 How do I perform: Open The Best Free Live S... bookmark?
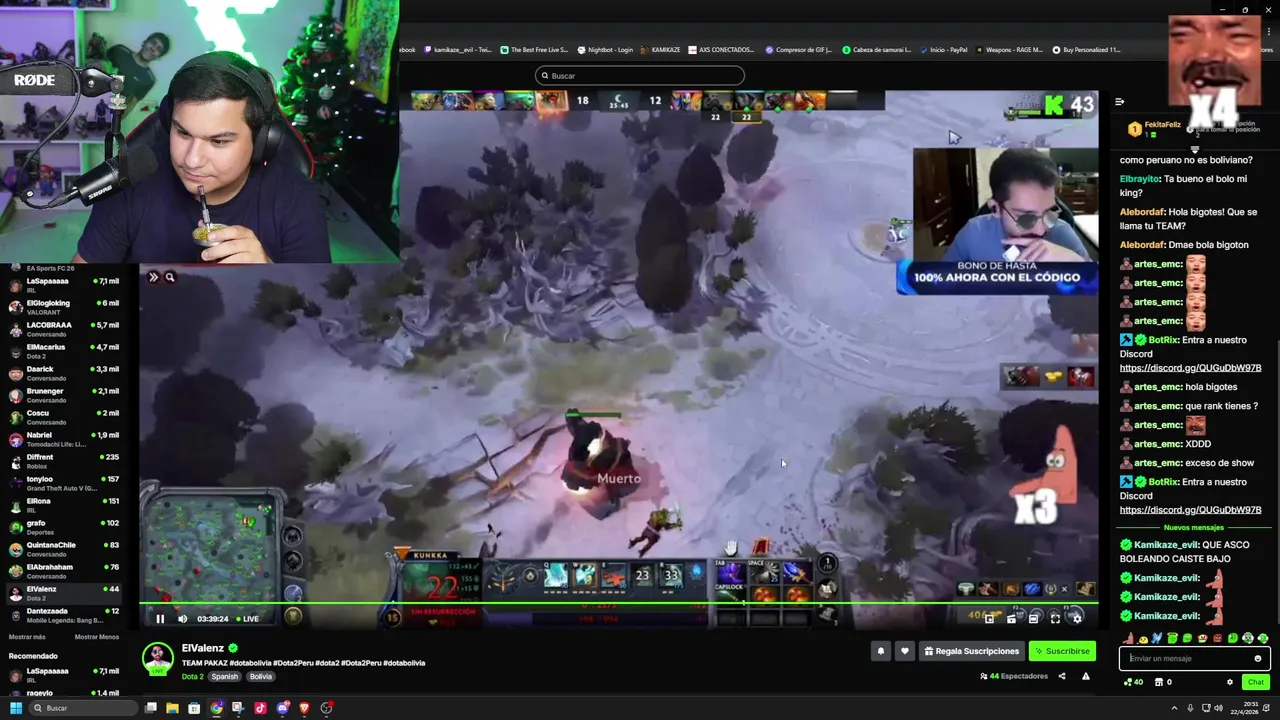point(534,49)
